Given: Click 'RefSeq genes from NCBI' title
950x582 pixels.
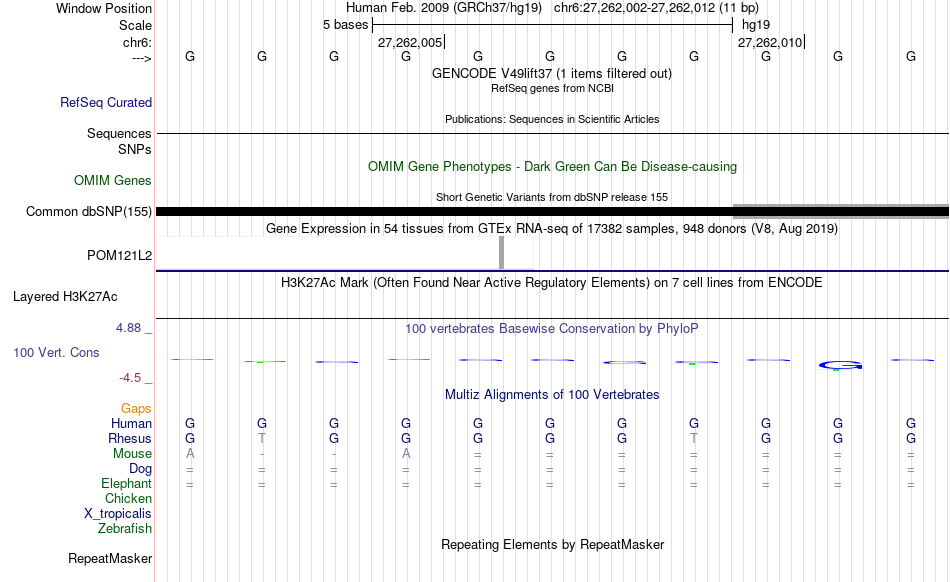Looking at the screenshot, I should pyautogui.click(x=553, y=88).
